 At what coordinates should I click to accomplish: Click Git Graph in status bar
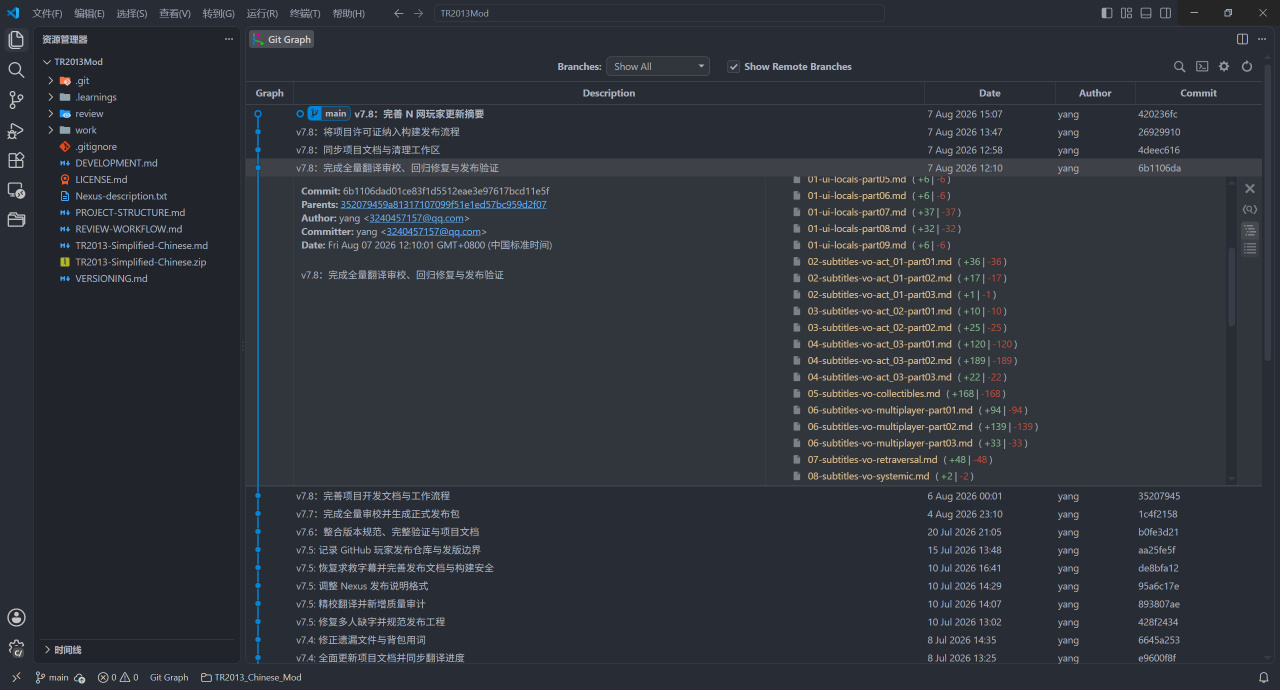pos(169,677)
